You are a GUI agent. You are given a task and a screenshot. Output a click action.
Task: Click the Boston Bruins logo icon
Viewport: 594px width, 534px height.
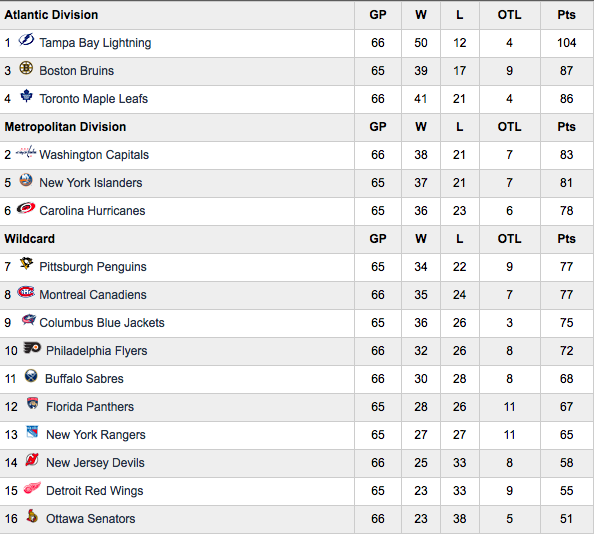(26, 68)
